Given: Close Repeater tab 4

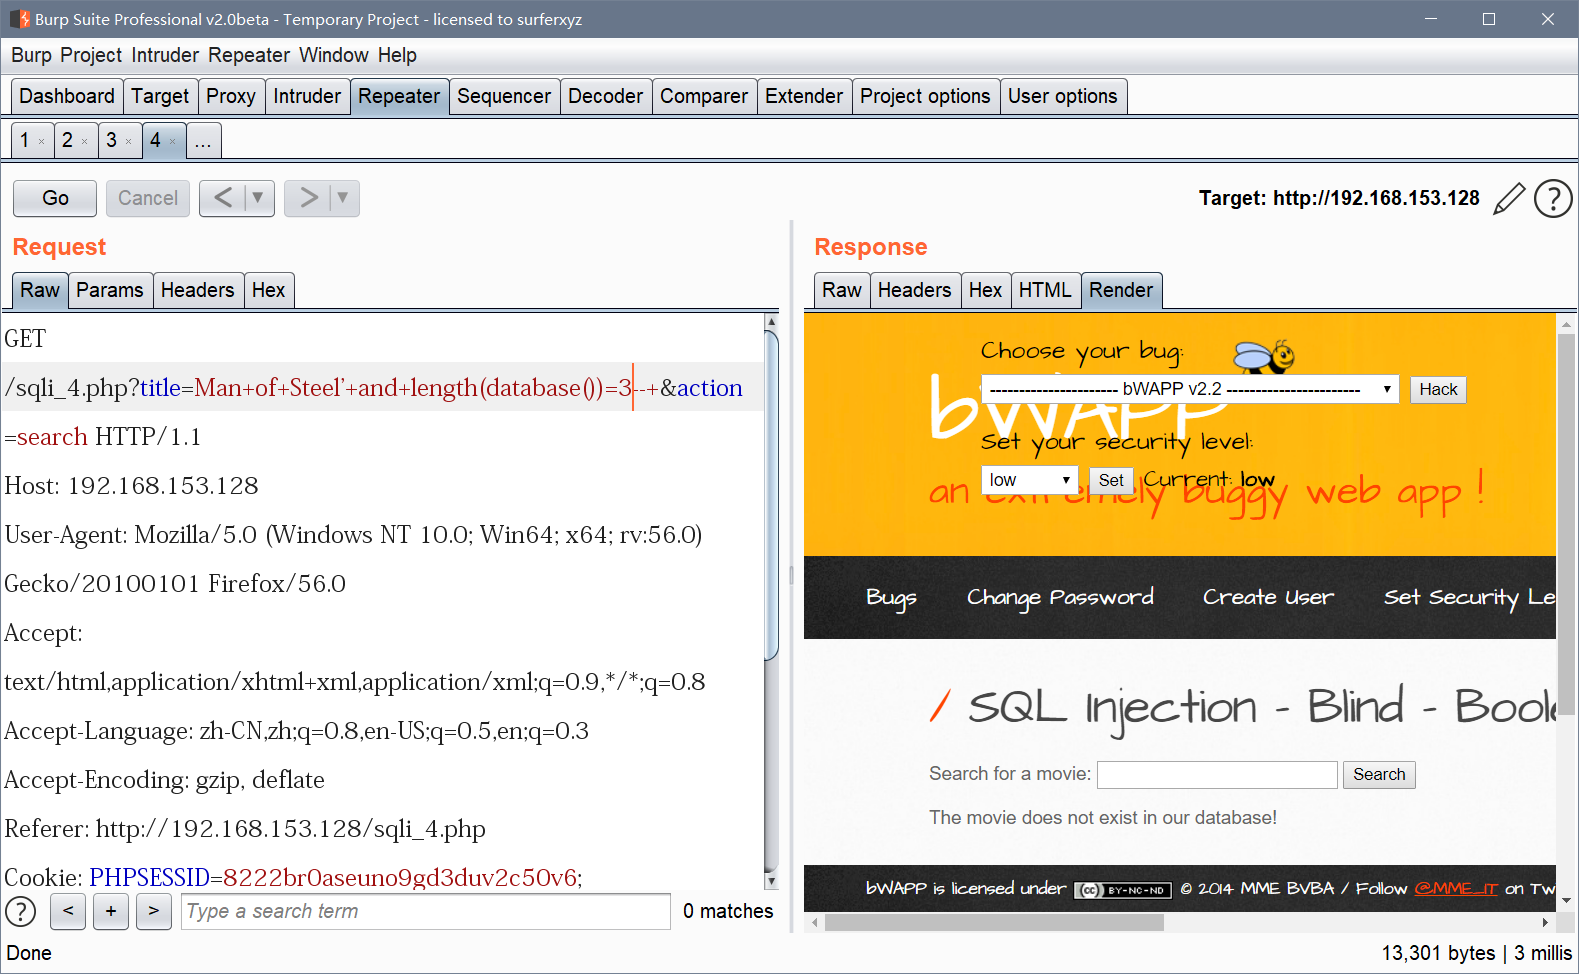Looking at the screenshot, I should (172, 142).
